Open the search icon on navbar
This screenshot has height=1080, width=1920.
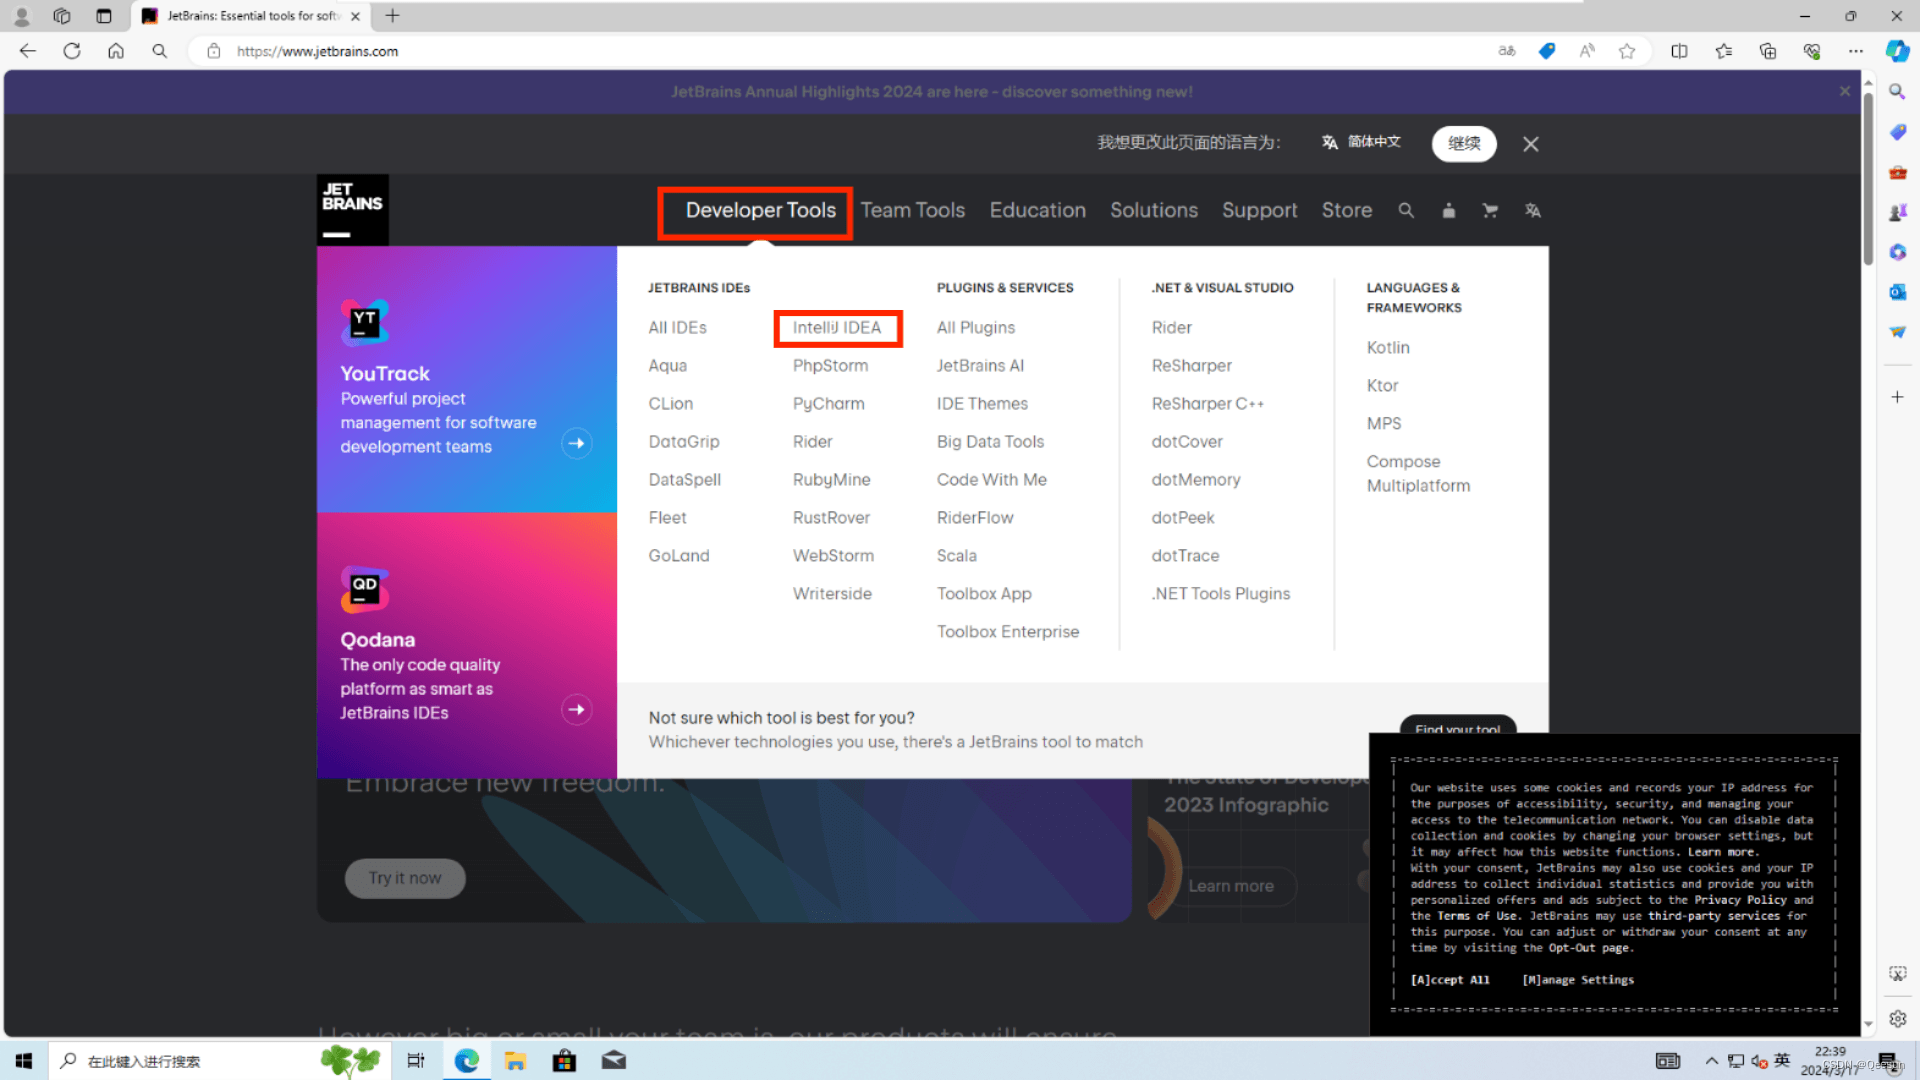[x=1407, y=210]
